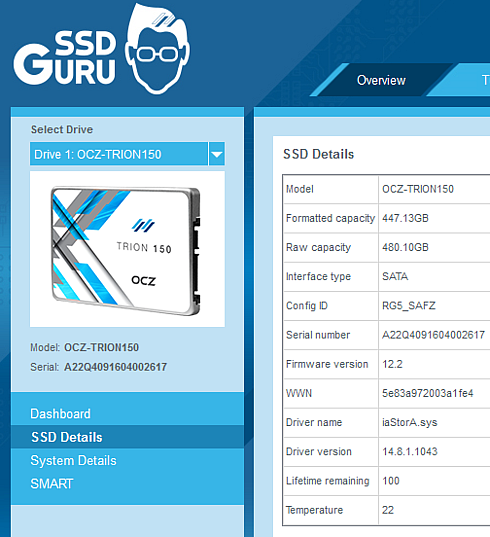Click the serial number value in the table
Screen dimensions: 490x537
tap(433, 335)
